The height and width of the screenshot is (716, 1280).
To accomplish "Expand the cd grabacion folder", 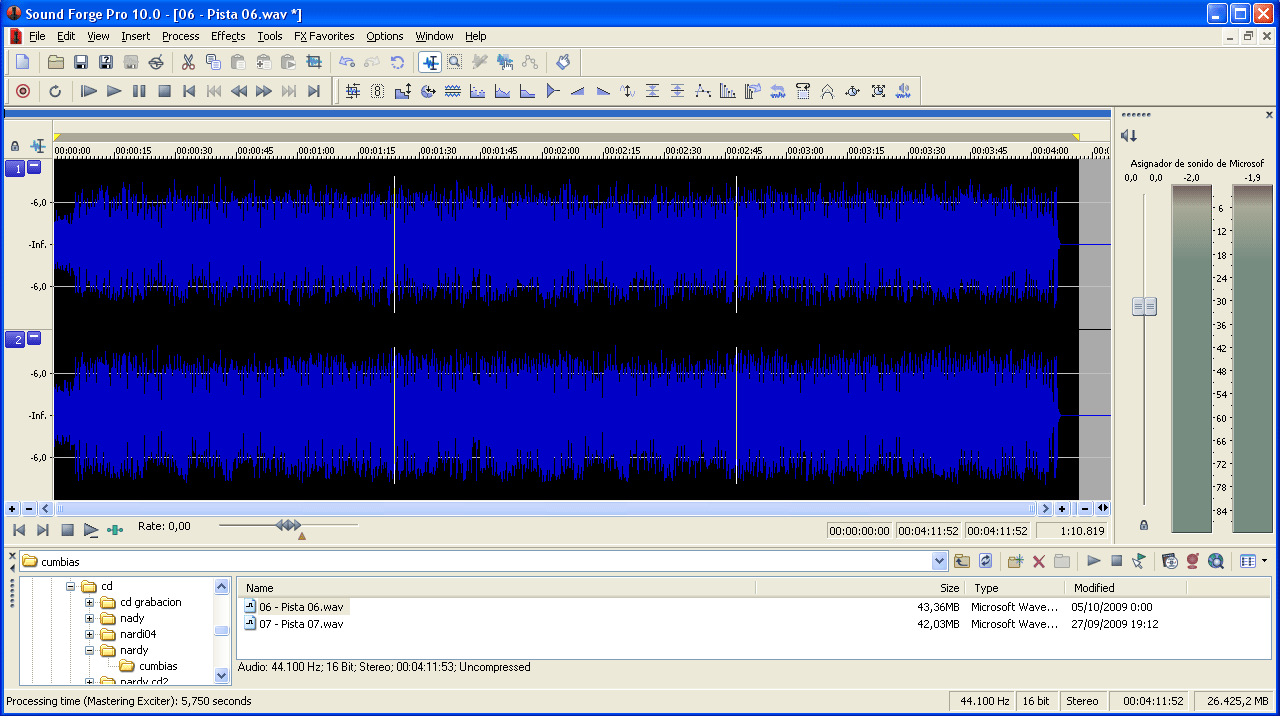I will click(90, 602).
